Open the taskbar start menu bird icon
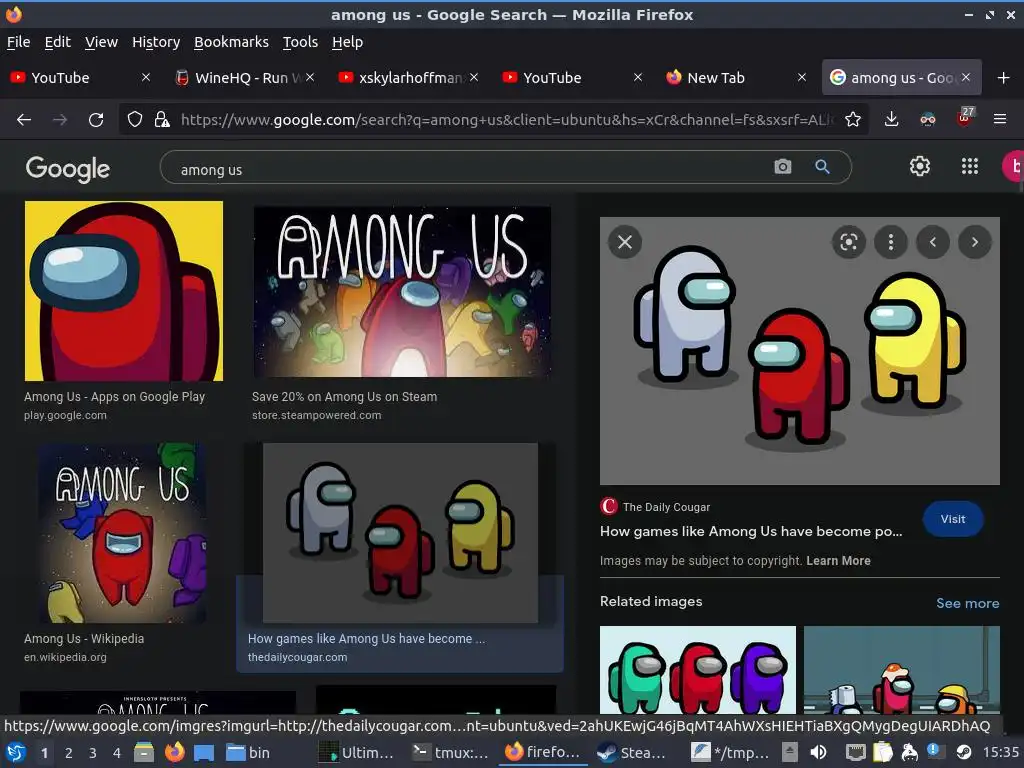 (16, 752)
